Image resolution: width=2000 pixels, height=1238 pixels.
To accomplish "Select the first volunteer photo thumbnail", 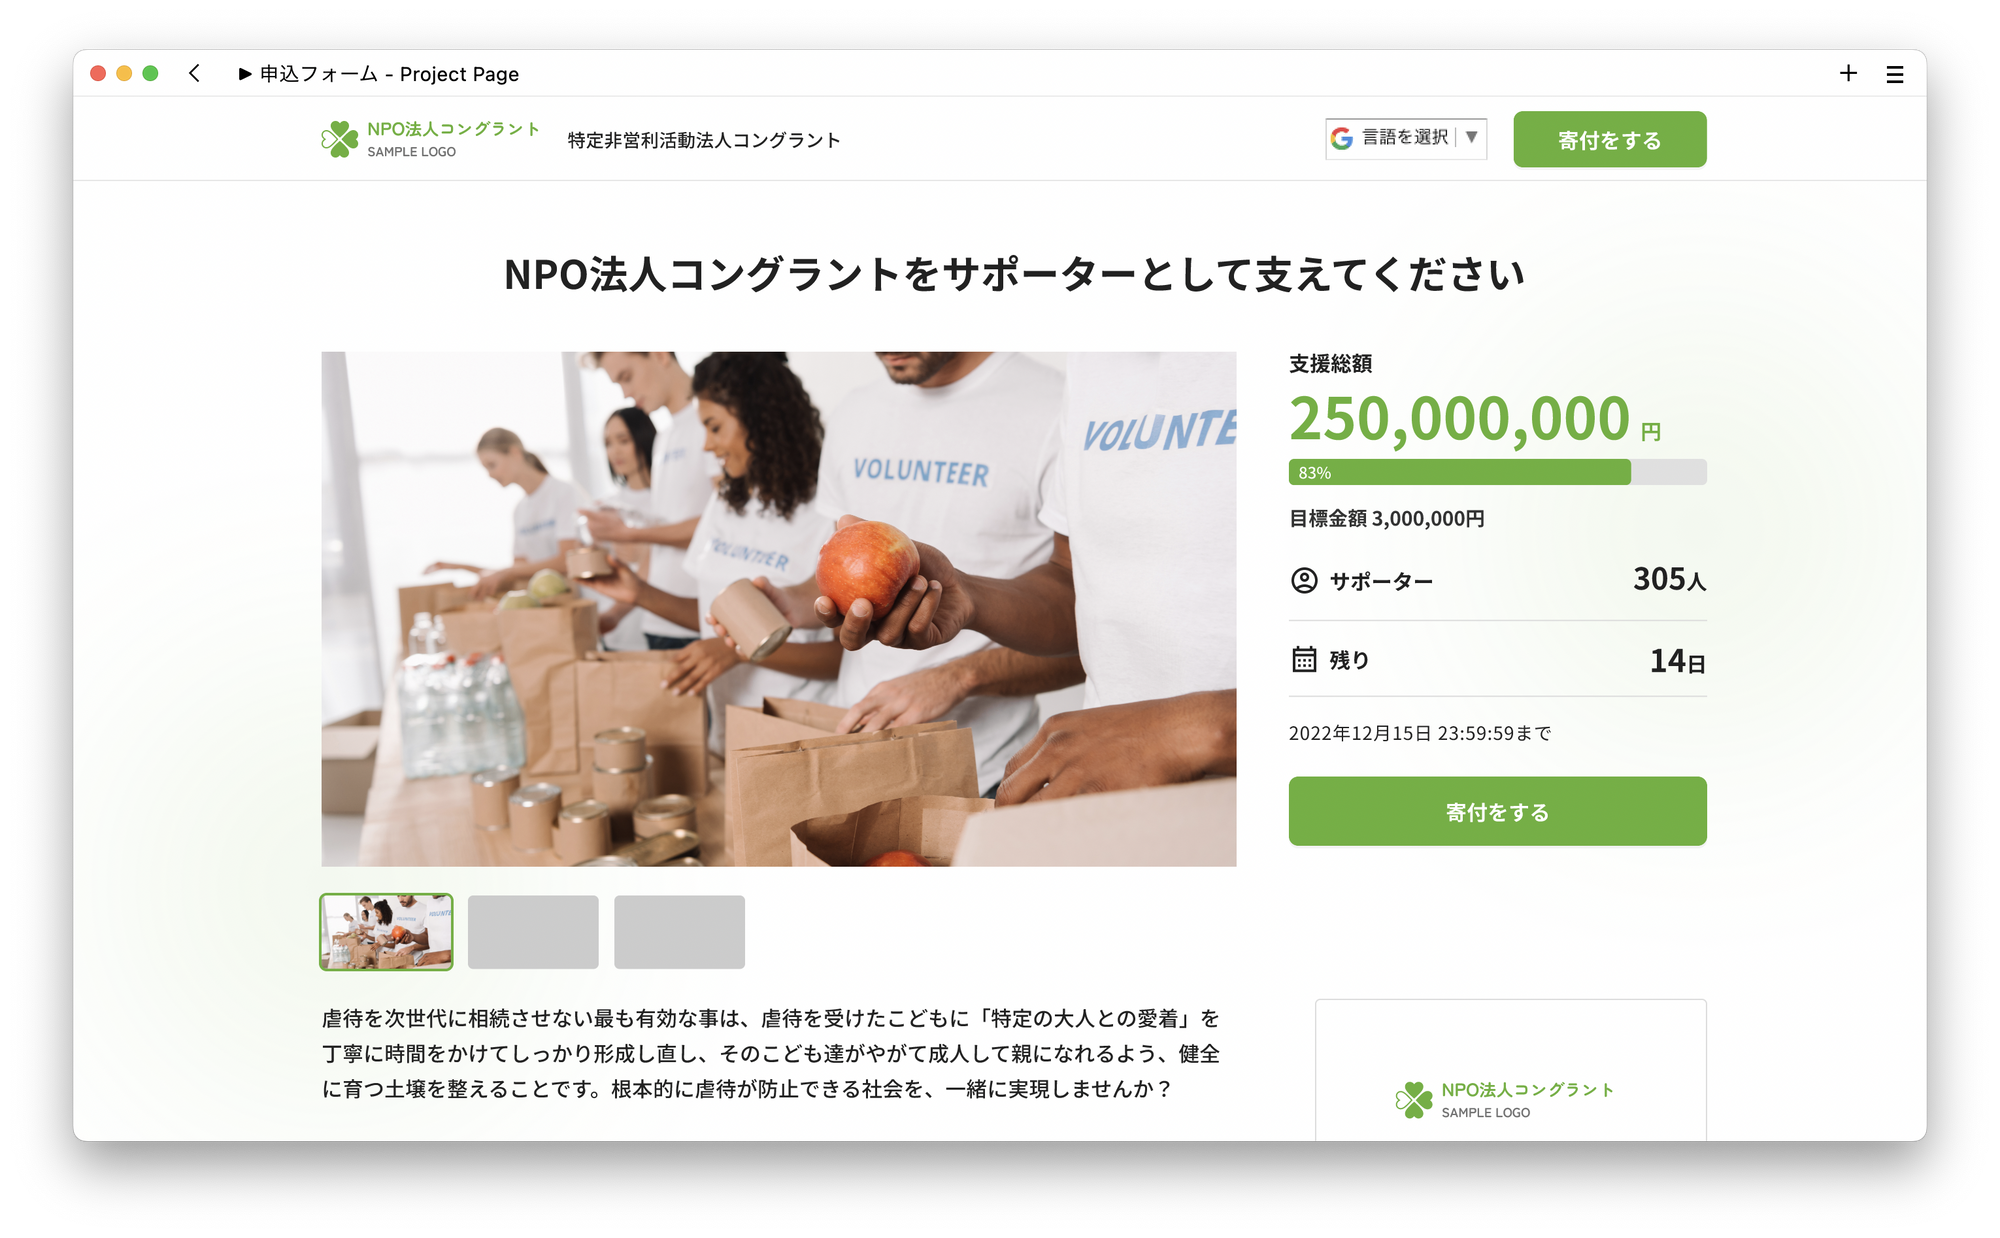I will click(x=386, y=932).
